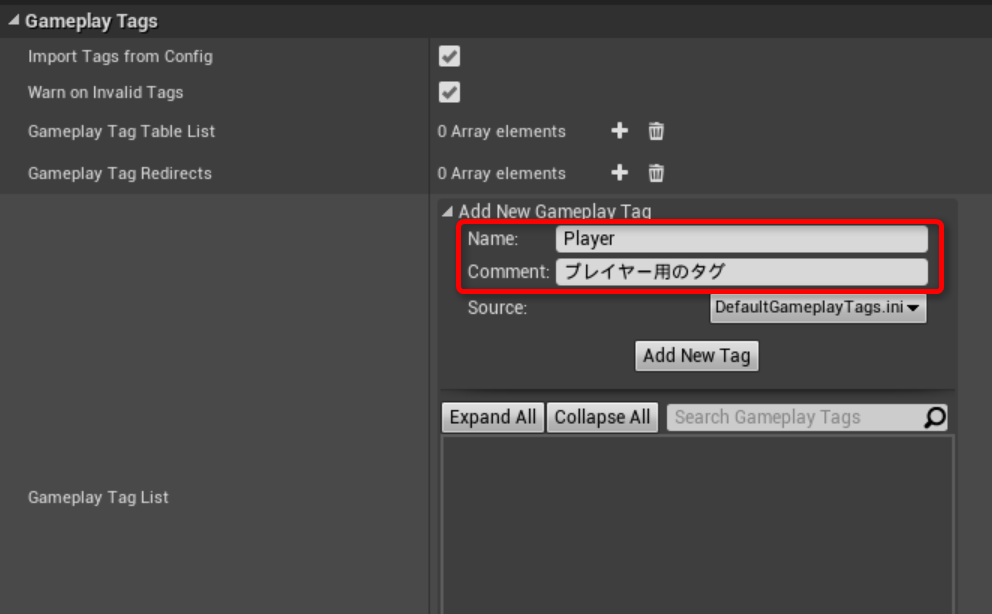This screenshot has width=992, height=614.
Task: Click the Collapse All button
Action: tap(602, 417)
